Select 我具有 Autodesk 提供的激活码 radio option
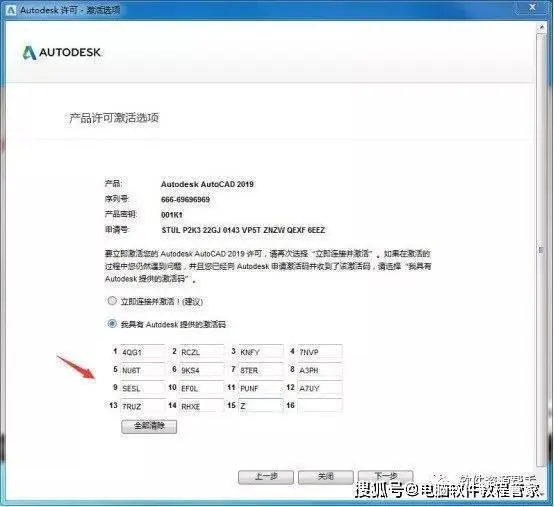This screenshot has height=507, width=554. (112, 323)
